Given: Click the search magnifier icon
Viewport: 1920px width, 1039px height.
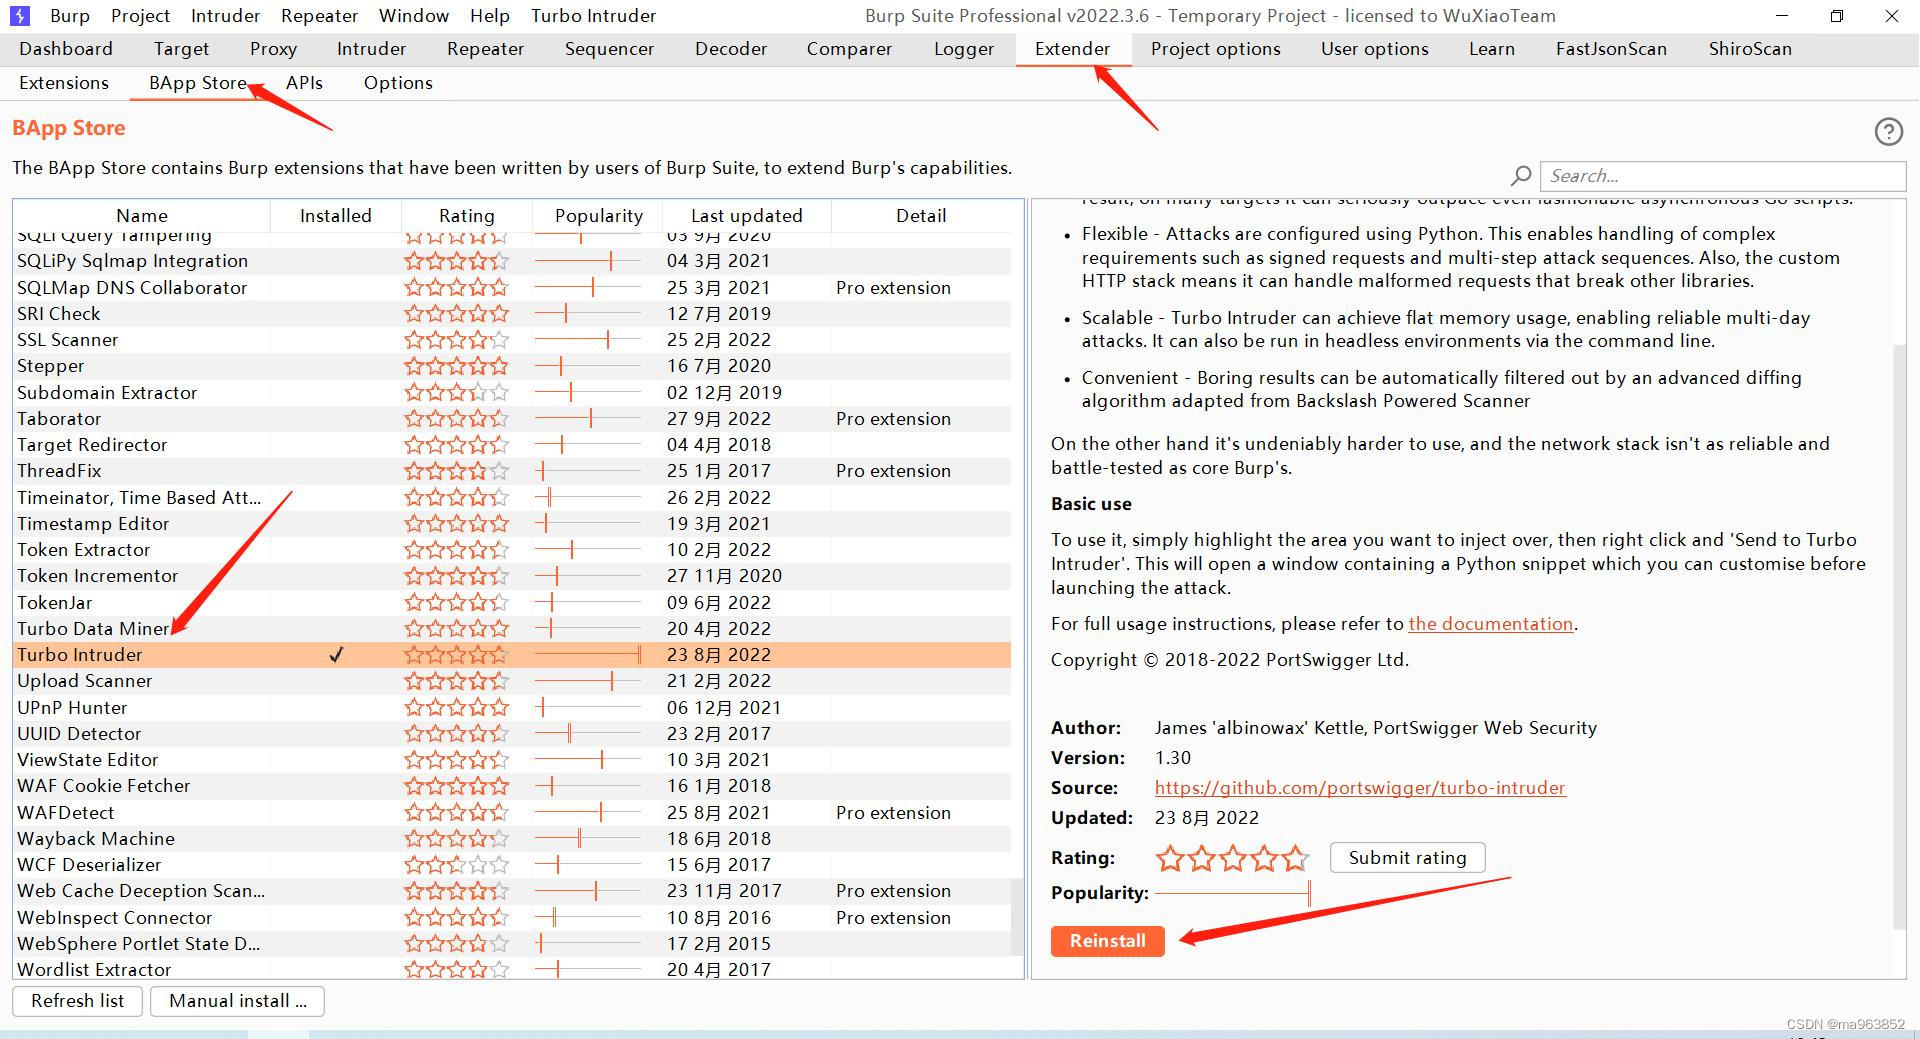Looking at the screenshot, I should pos(1521,176).
